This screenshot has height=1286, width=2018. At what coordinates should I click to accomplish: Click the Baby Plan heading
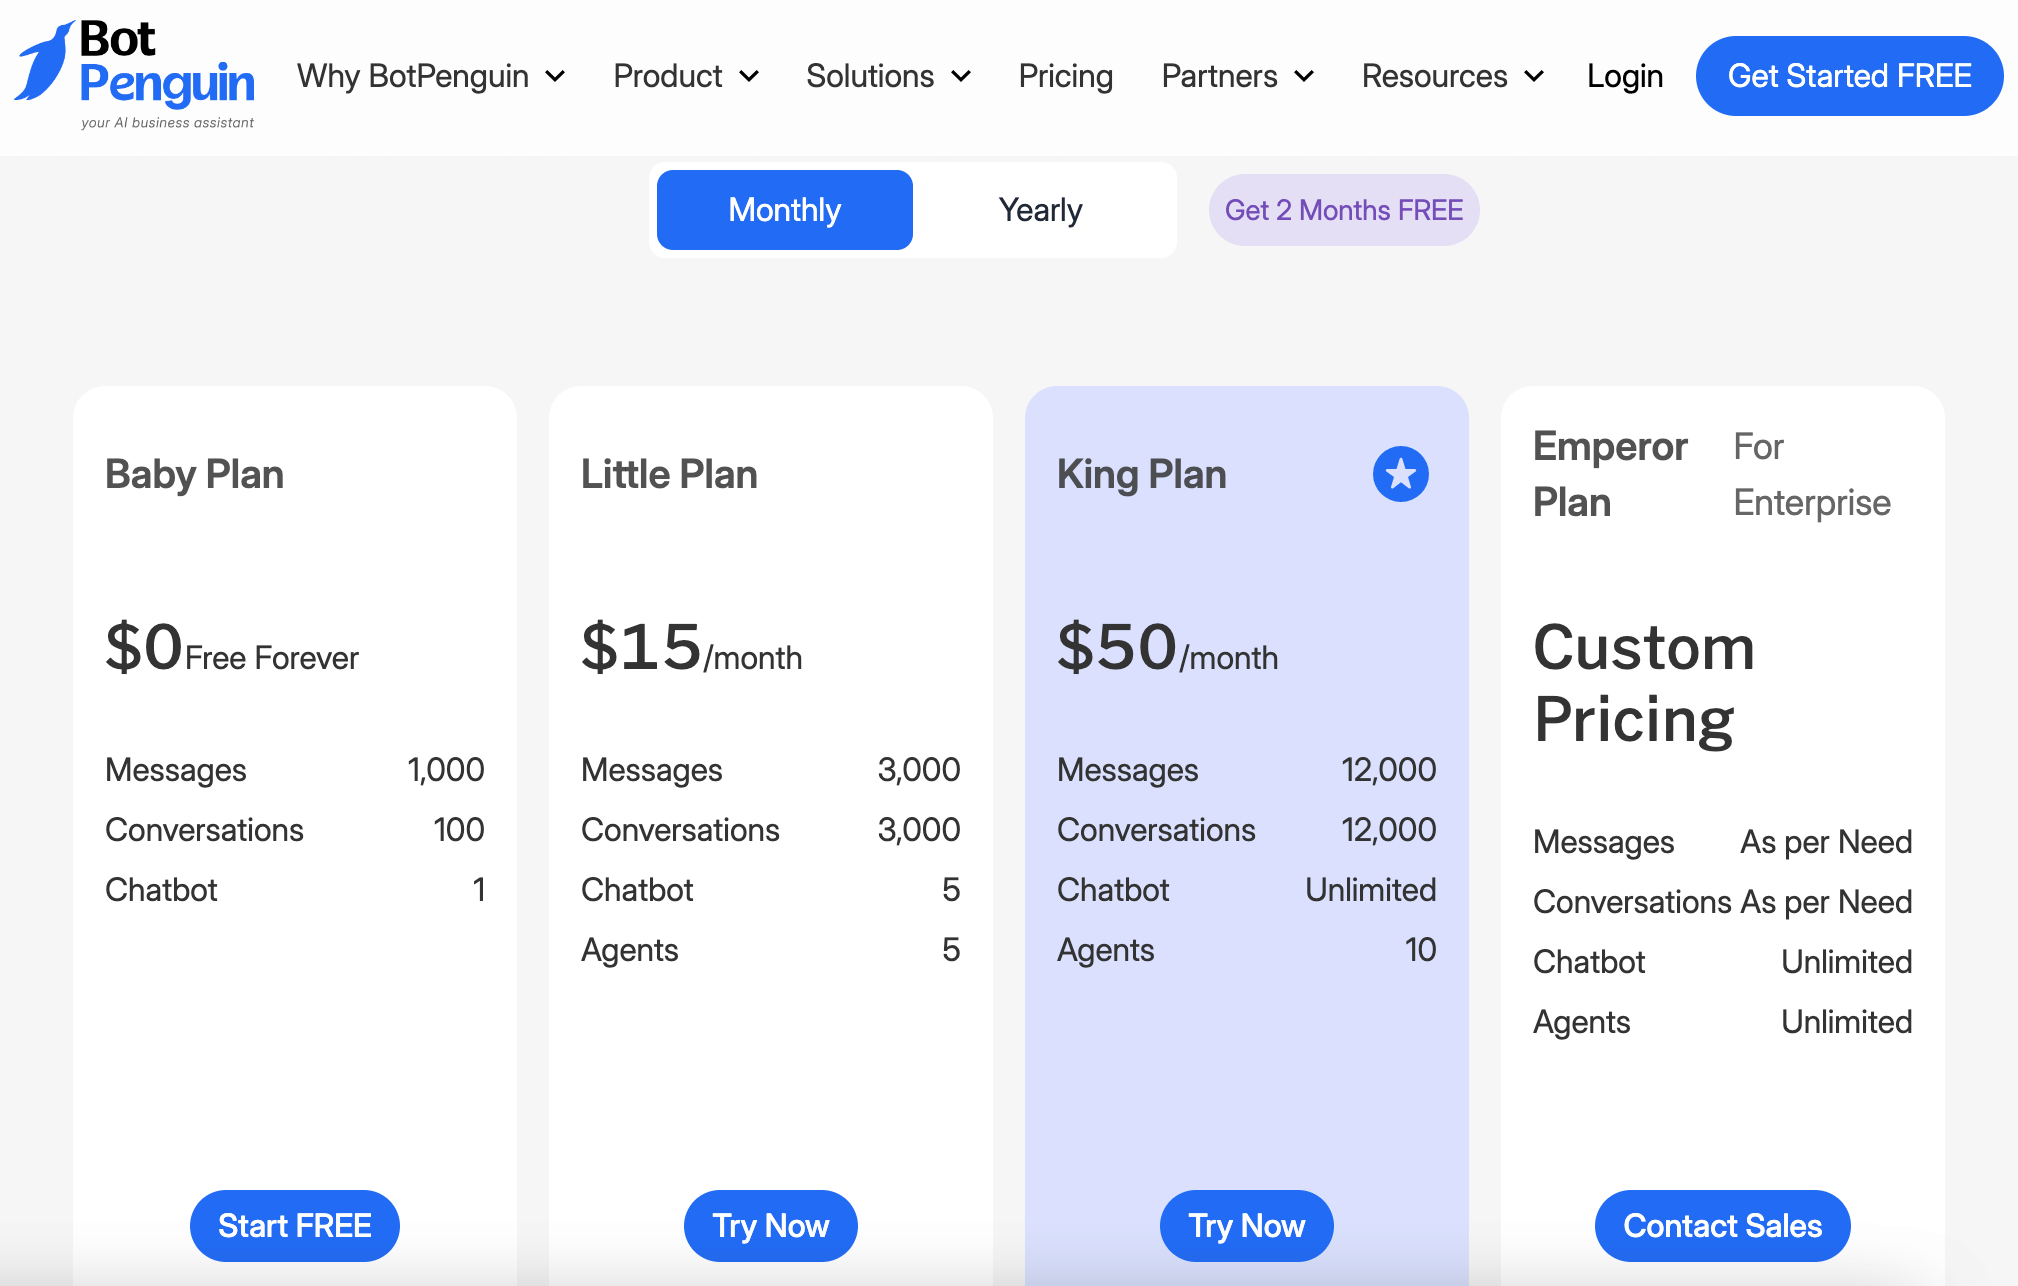[195, 474]
